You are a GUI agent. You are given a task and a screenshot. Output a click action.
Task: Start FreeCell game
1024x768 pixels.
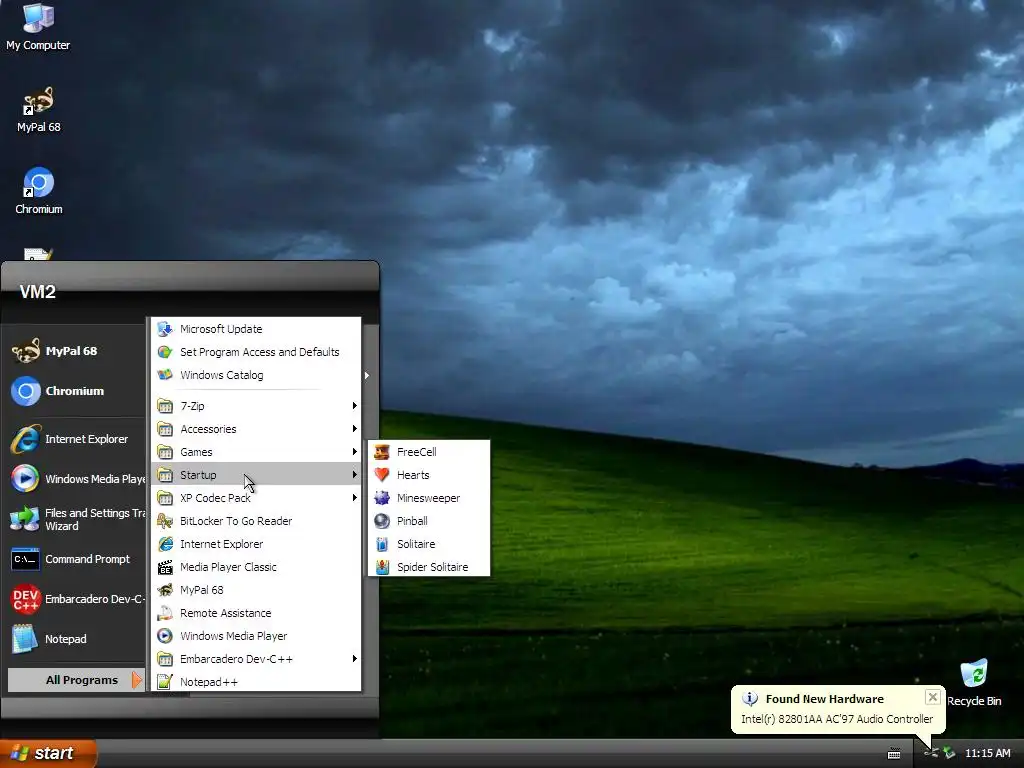coord(429,452)
